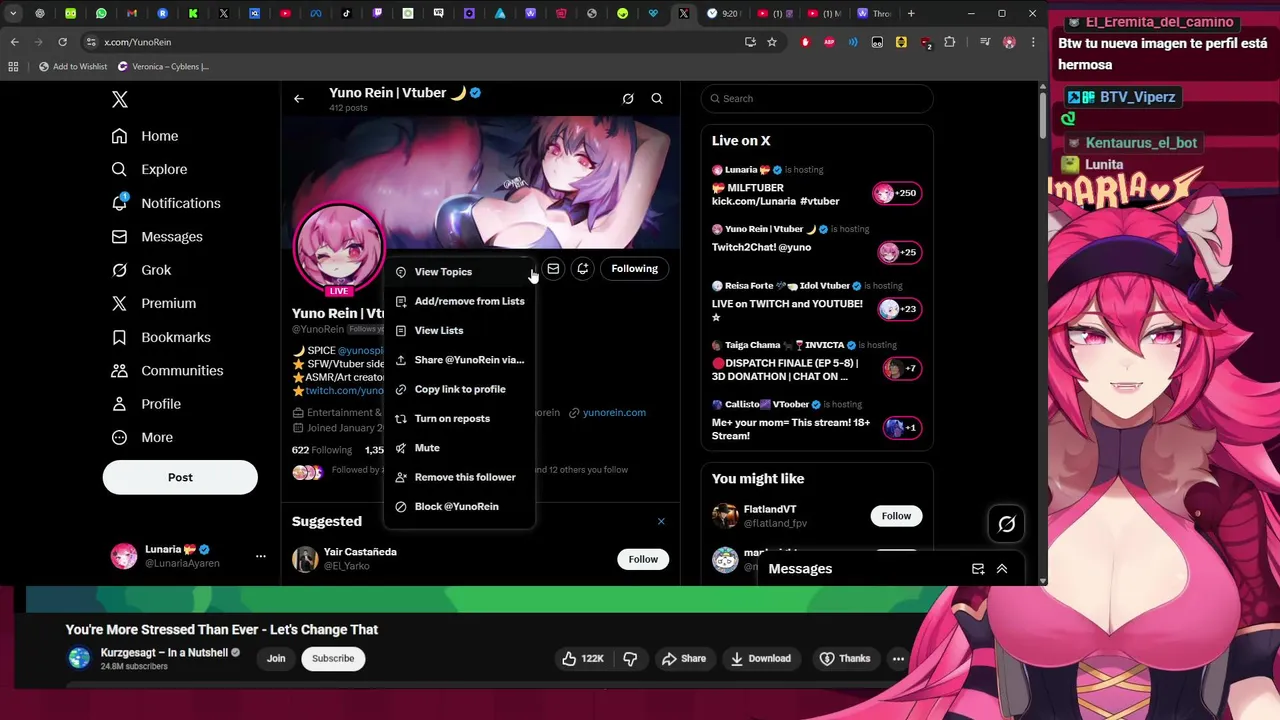Go back using profile header arrow
1280x720 pixels.
click(x=299, y=98)
